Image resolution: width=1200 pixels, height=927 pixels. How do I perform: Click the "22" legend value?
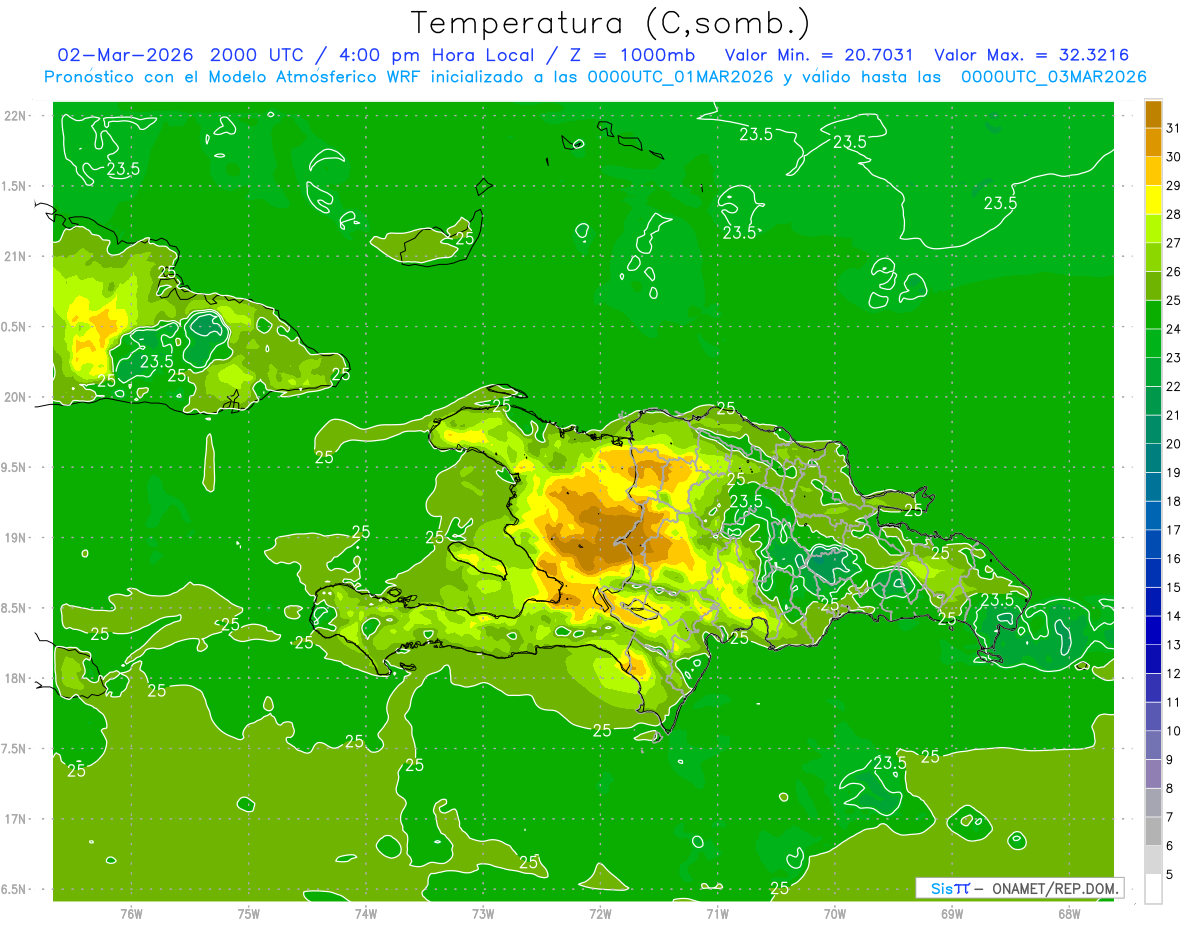coord(1174,387)
